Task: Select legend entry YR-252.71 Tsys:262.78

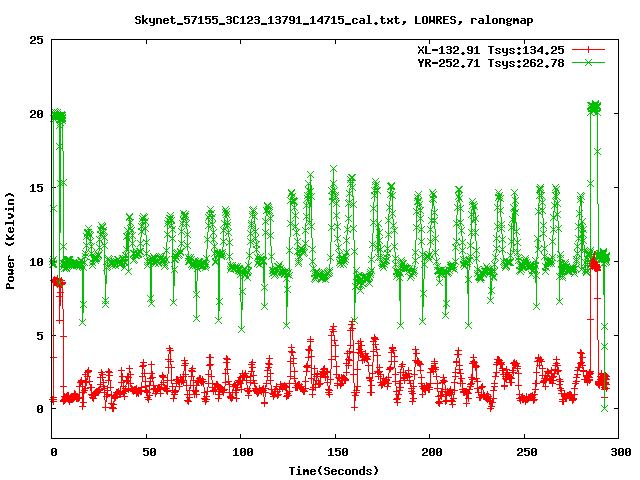Action: pyautogui.click(x=491, y=63)
